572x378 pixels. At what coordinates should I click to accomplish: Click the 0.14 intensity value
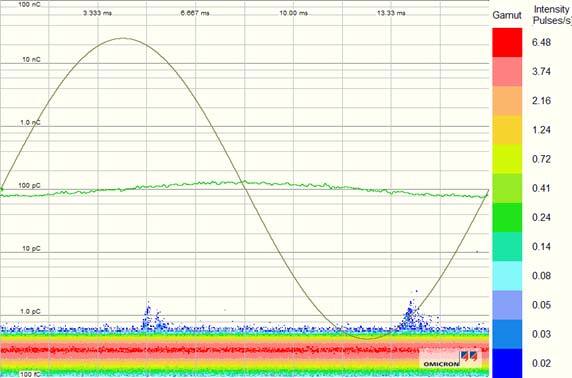click(541, 247)
